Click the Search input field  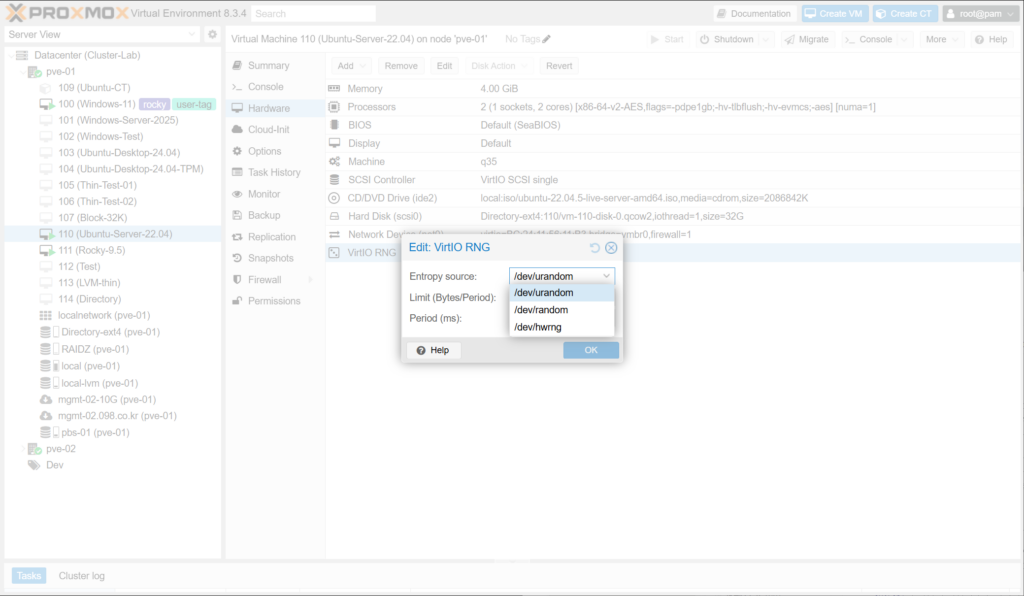(x=313, y=14)
